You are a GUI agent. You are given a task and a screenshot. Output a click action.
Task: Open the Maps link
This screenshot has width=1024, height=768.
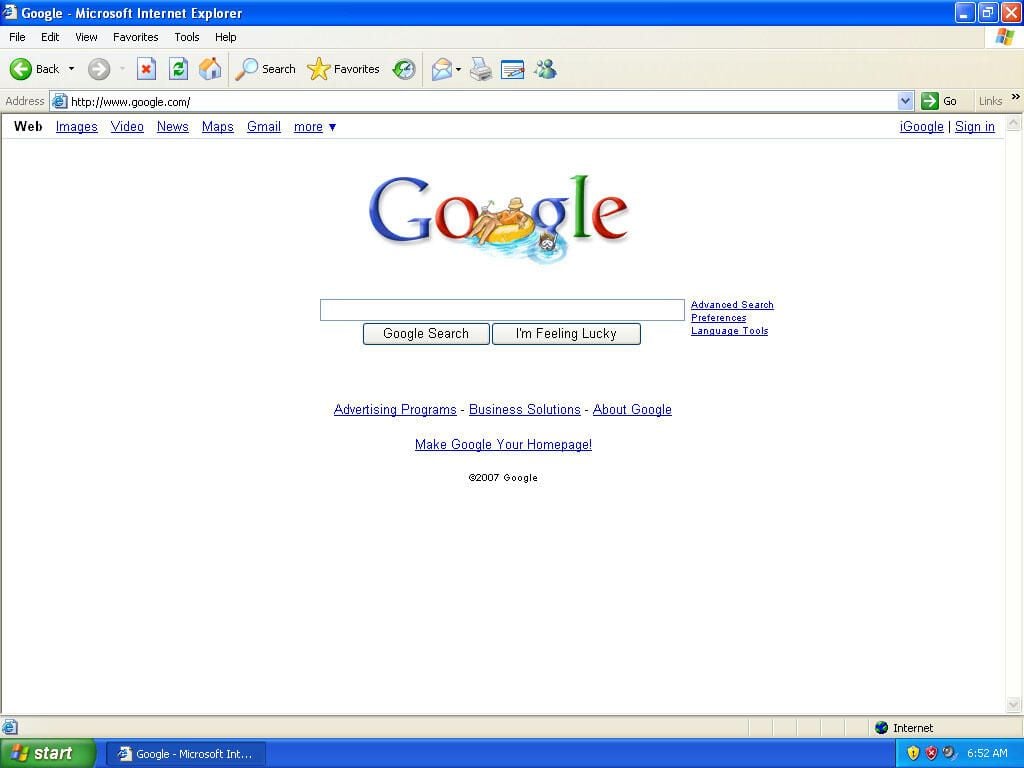pos(217,127)
